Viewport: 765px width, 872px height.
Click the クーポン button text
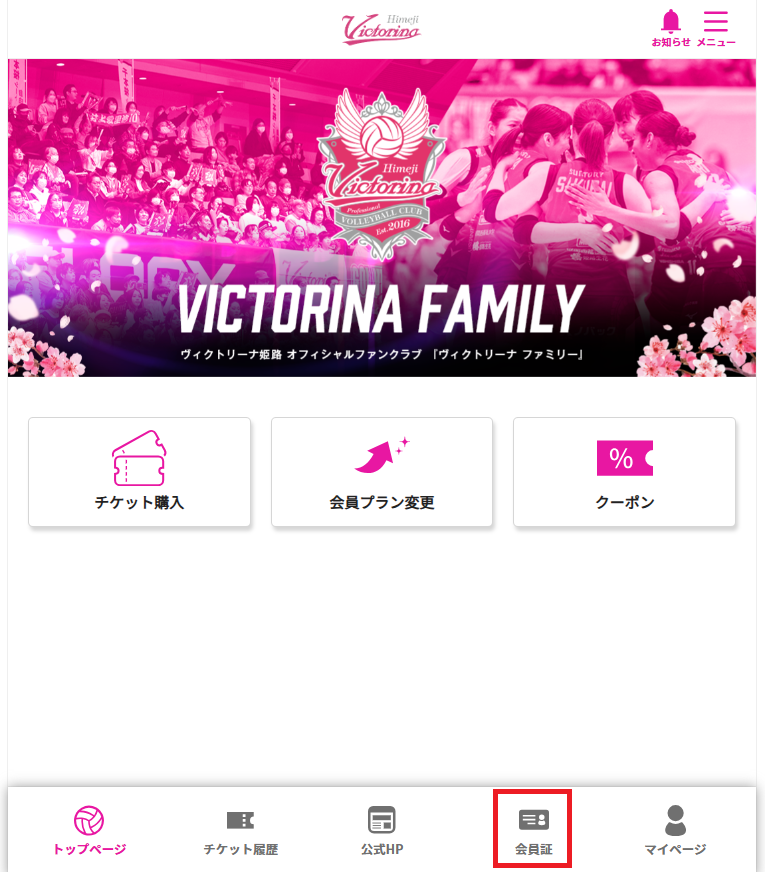point(624,502)
